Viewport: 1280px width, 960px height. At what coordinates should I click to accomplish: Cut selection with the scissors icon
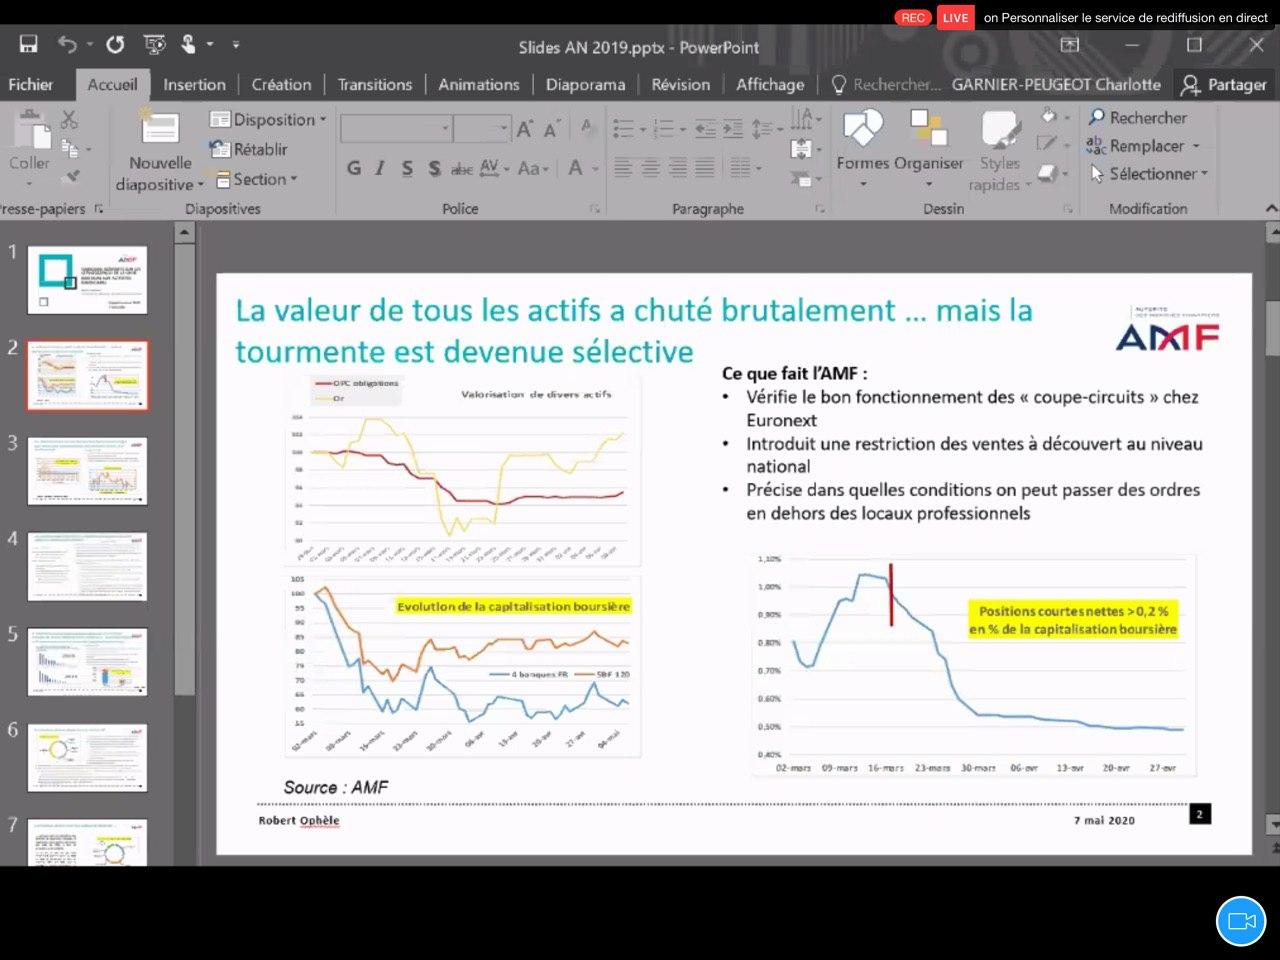(x=69, y=120)
